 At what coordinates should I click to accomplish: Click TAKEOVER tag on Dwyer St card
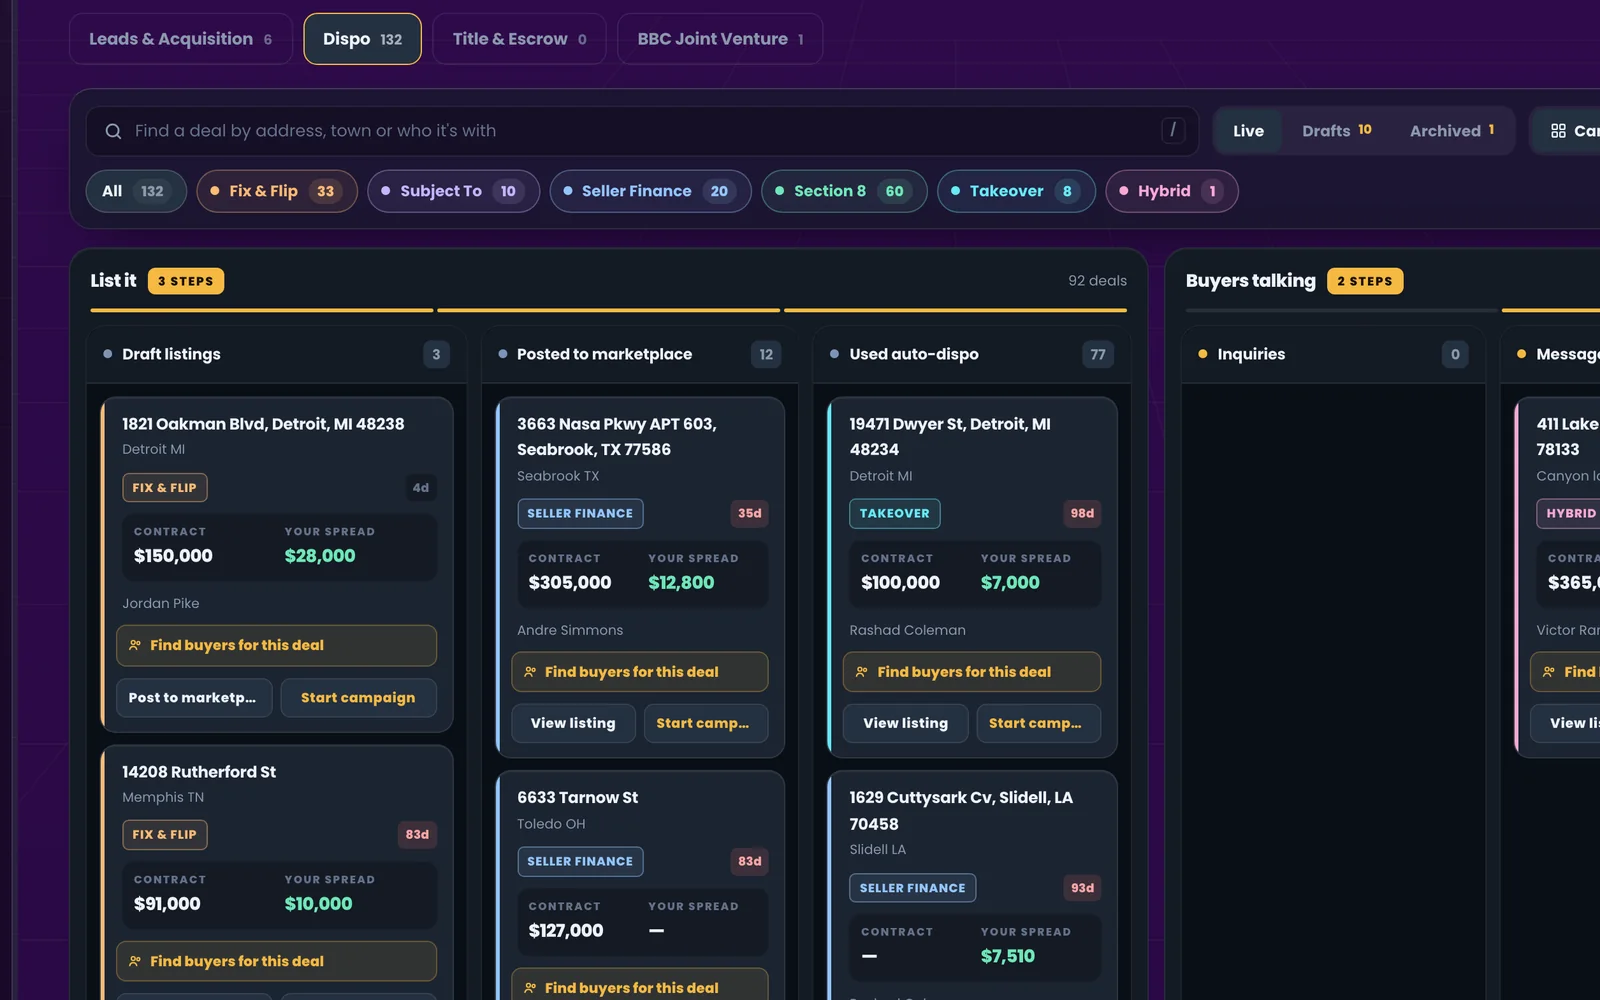895,513
